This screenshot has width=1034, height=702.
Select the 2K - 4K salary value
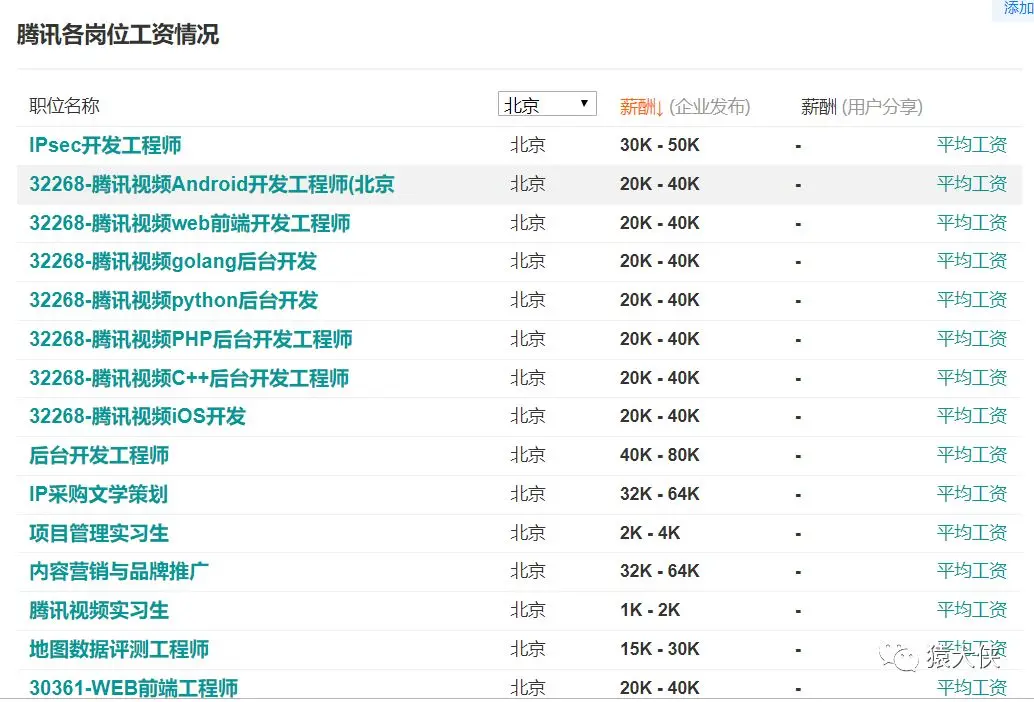coord(650,533)
